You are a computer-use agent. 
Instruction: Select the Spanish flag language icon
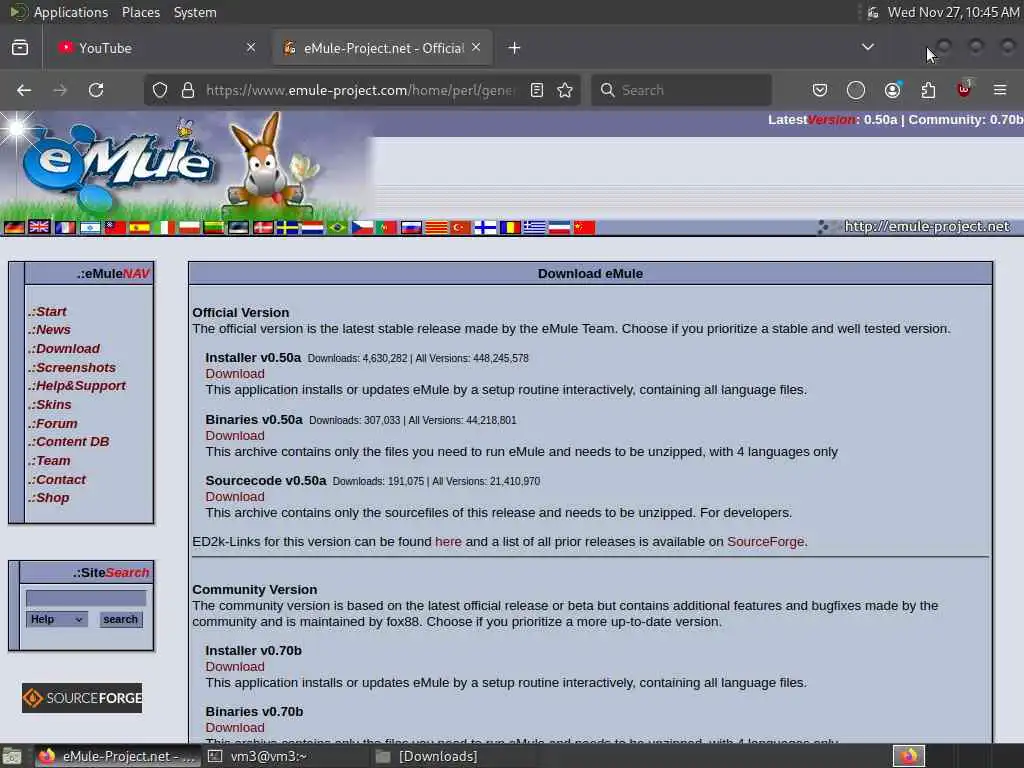point(139,227)
